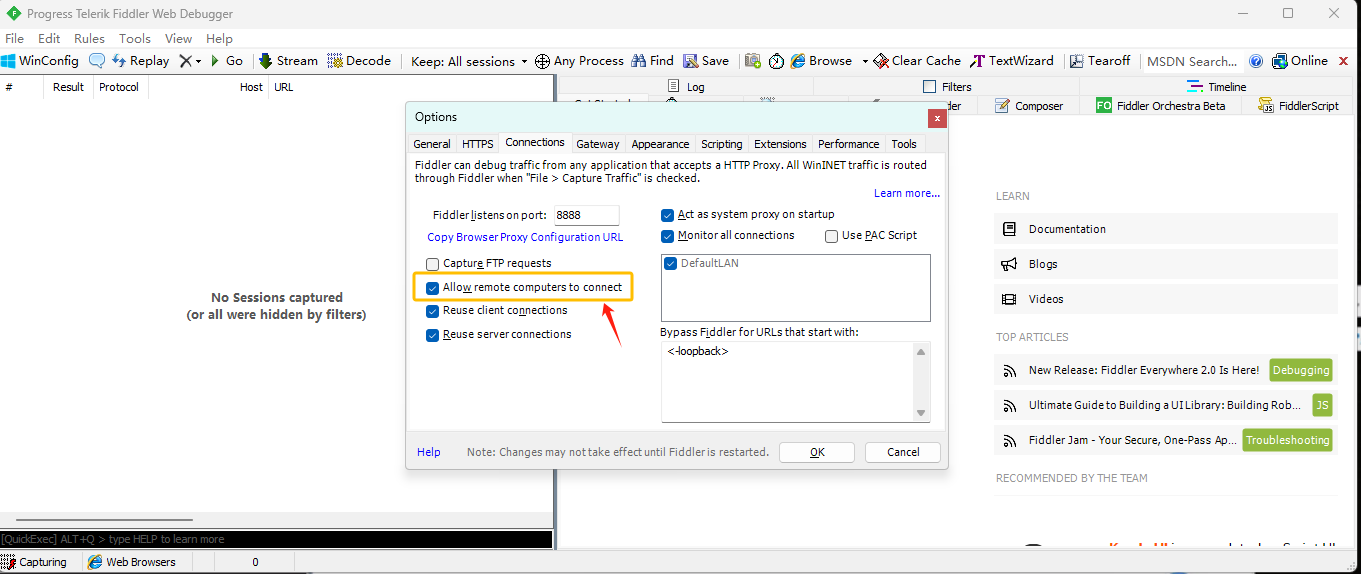Uncheck the DefaultLAN connection checkbox
Screen dimensions: 1361x574
671,263
